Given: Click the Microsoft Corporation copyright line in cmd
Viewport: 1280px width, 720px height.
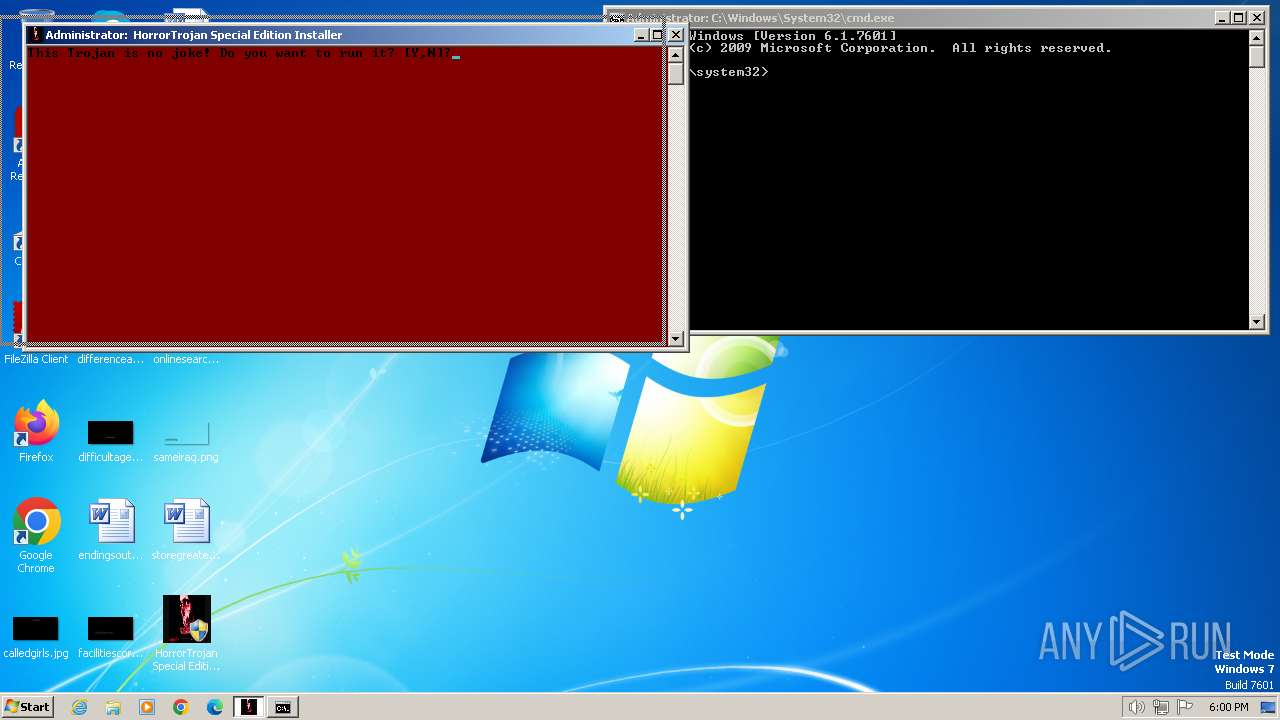Looking at the screenshot, I should [900, 48].
